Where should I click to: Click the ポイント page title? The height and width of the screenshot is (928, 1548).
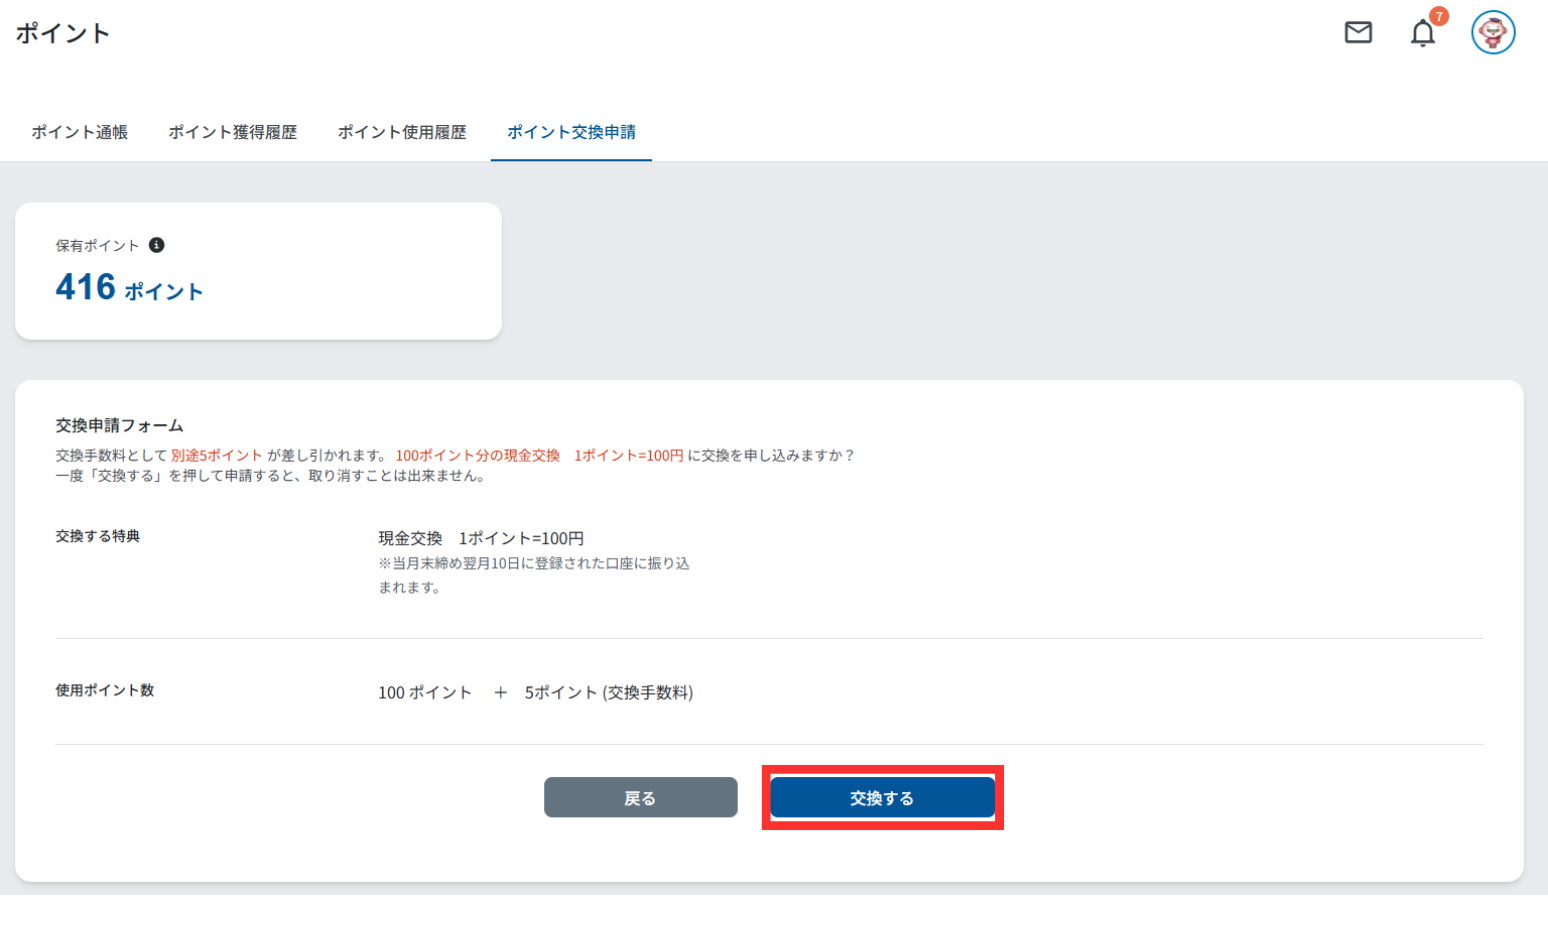click(x=62, y=33)
